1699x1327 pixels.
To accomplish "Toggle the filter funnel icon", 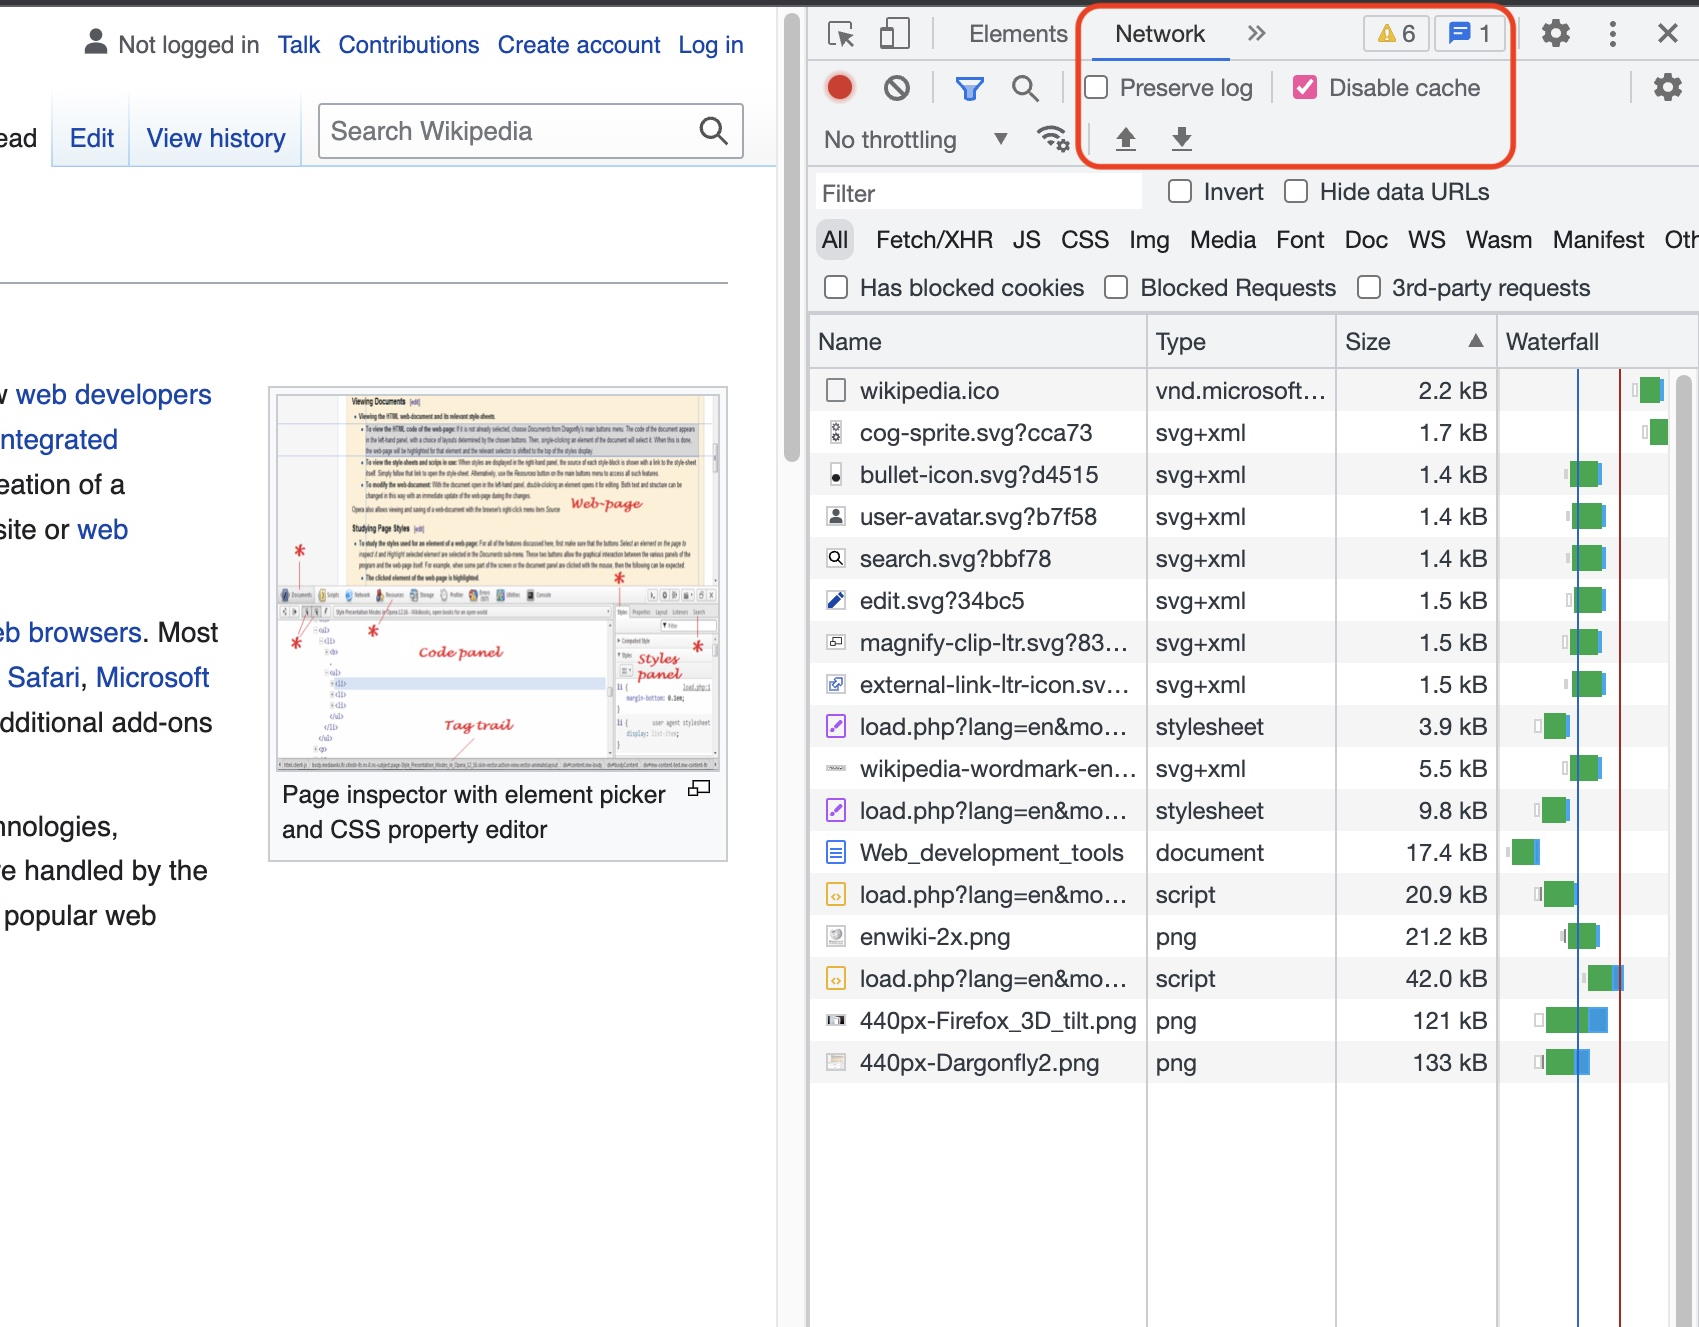I will coord(969,88).
